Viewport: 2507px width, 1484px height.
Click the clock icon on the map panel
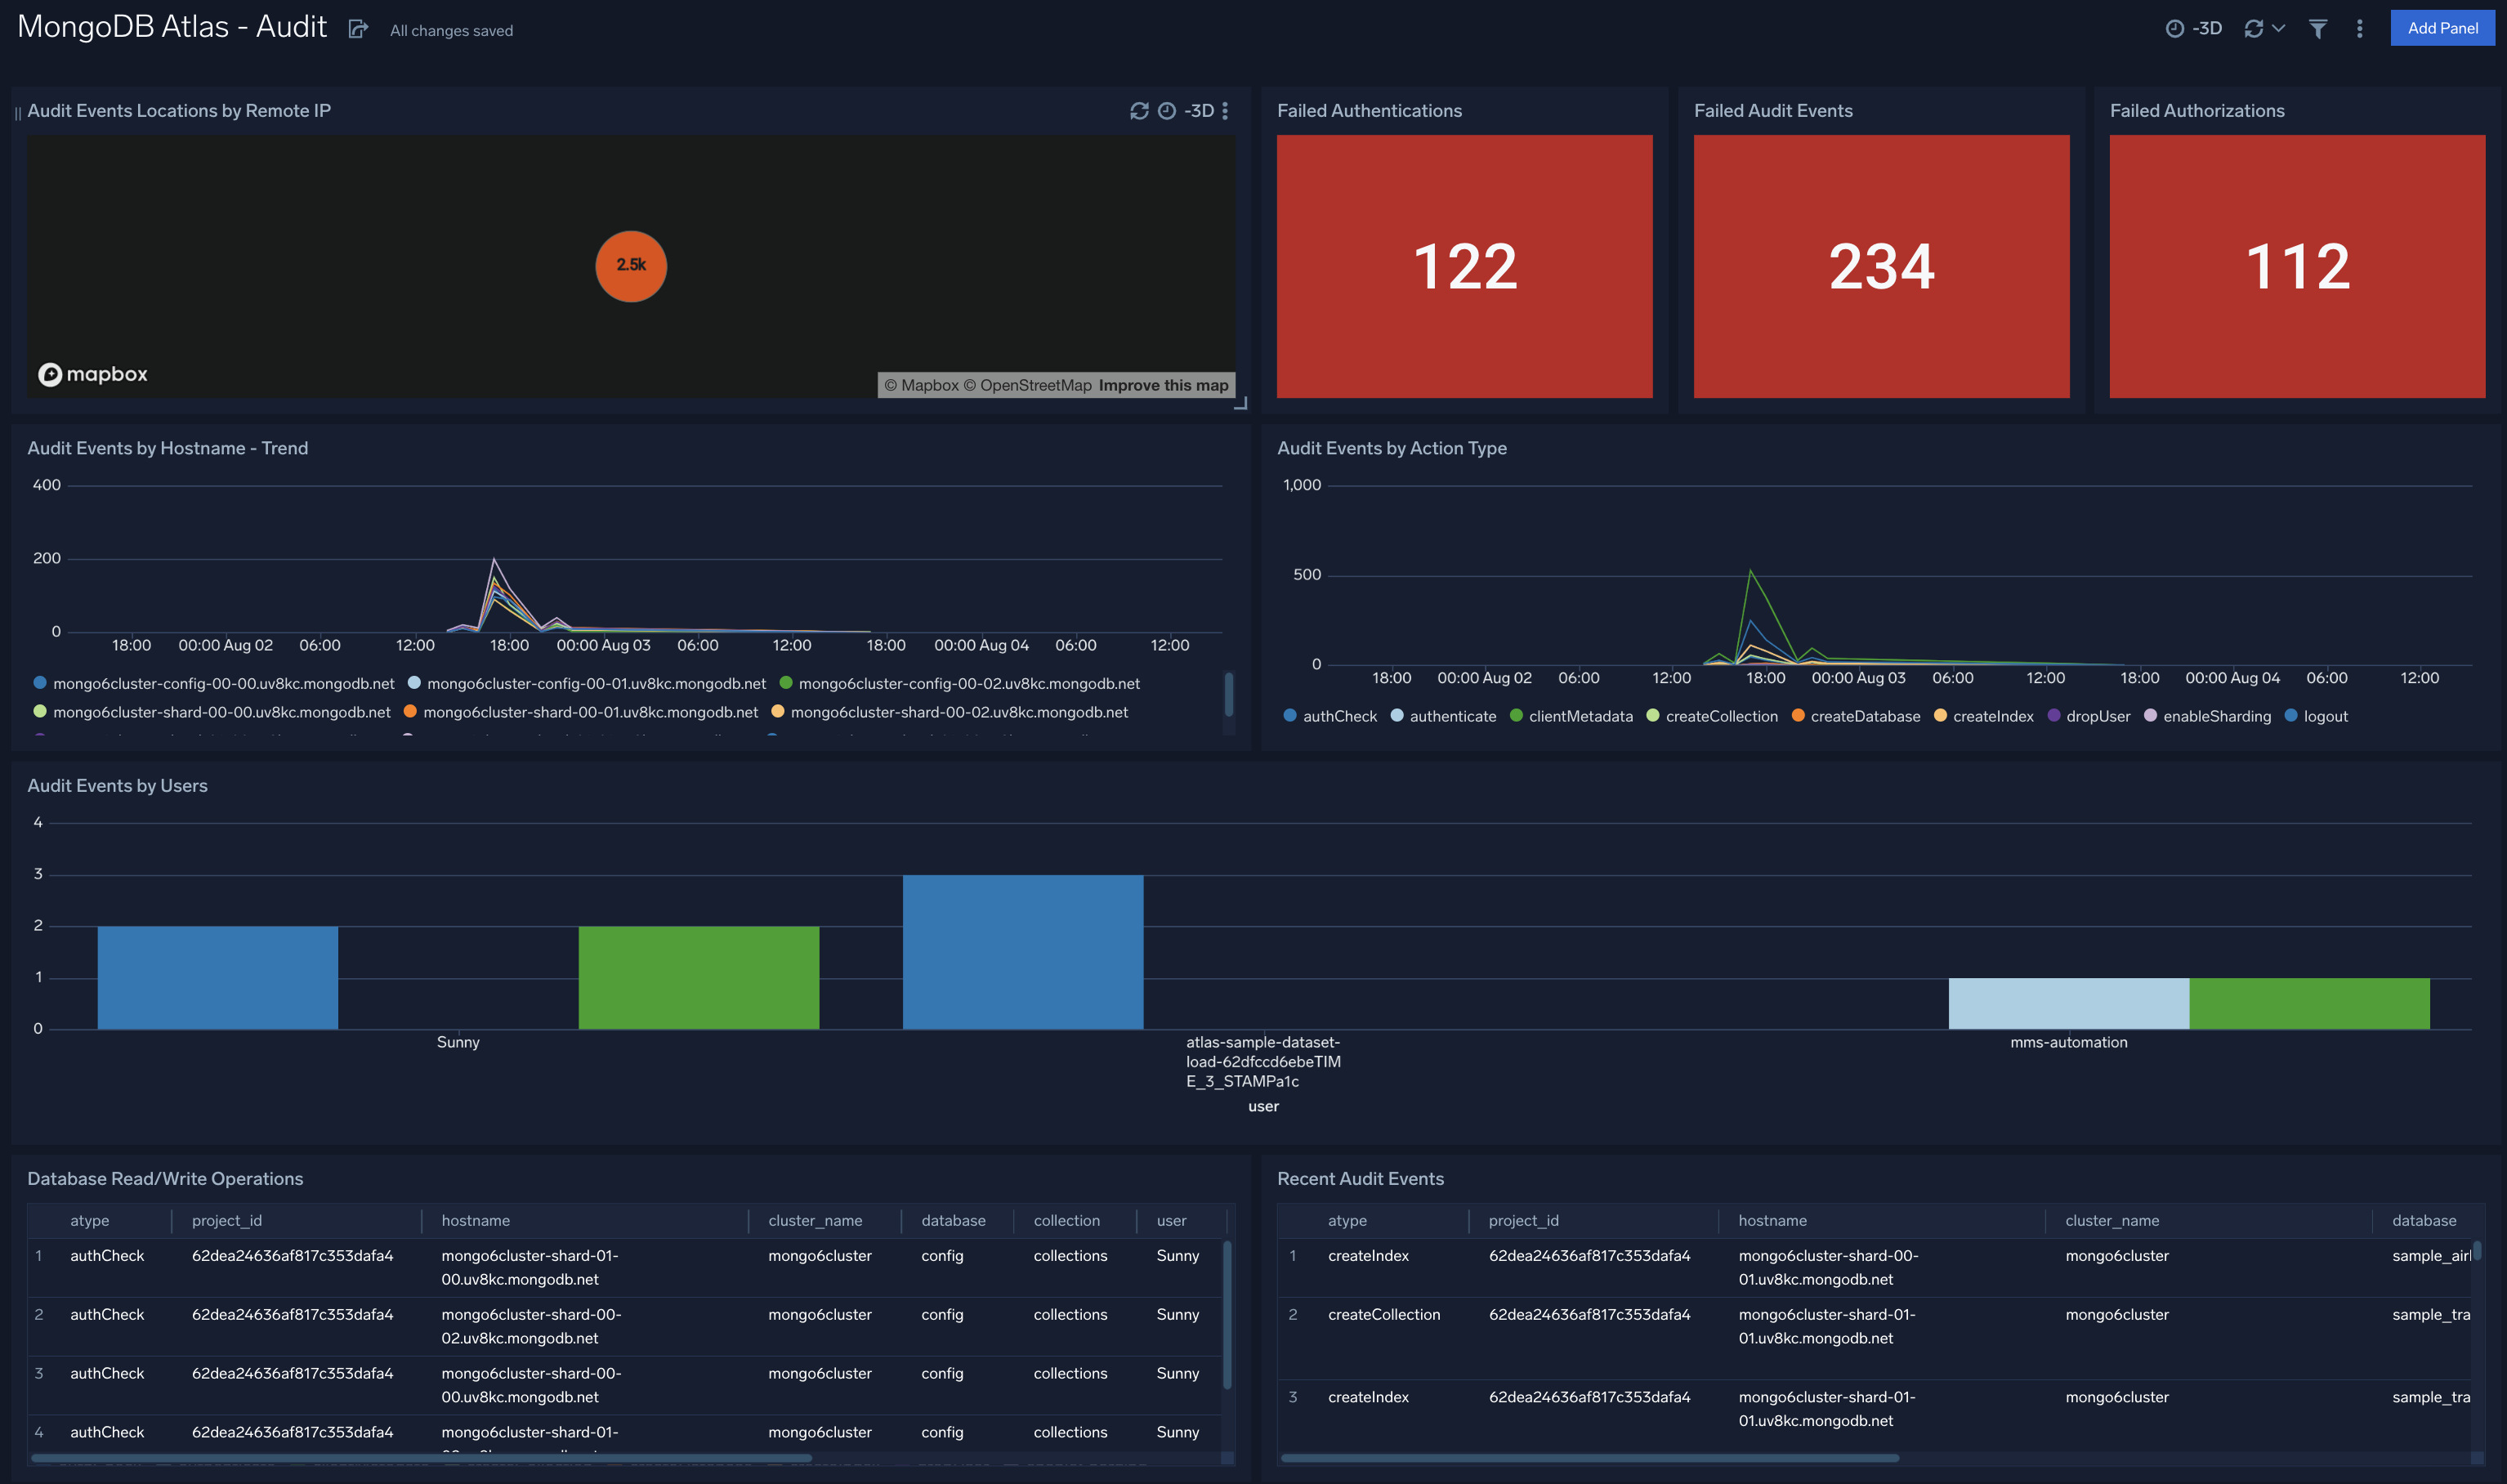coord(1168,110)
